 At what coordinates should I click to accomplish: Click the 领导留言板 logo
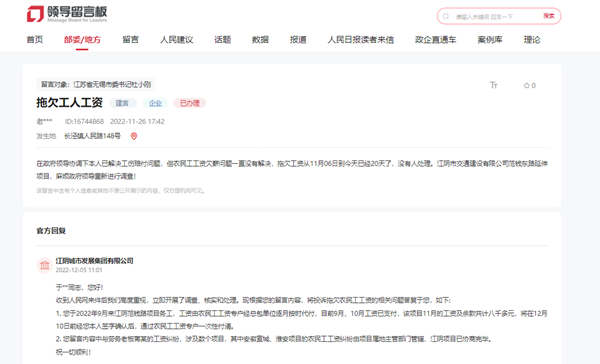(67, 14)
